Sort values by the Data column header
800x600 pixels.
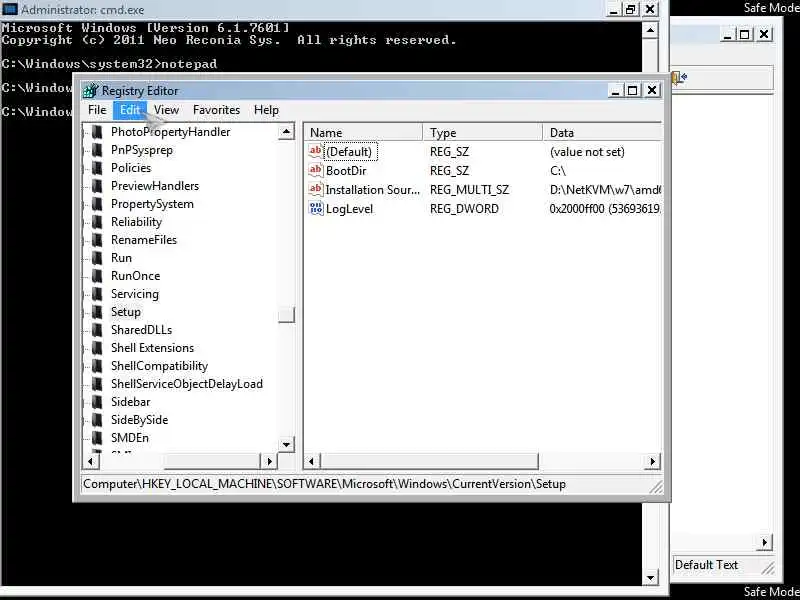[603, 133]
